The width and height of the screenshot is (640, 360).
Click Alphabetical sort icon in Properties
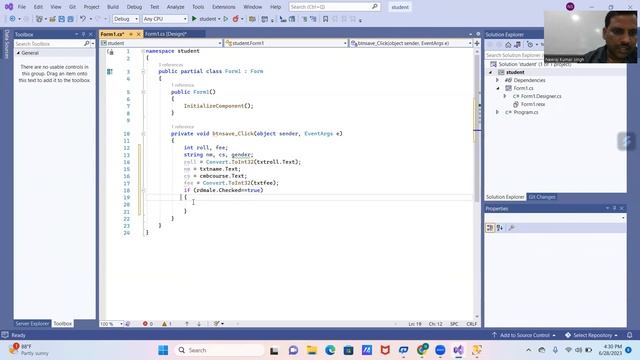(x=500, y=228)
